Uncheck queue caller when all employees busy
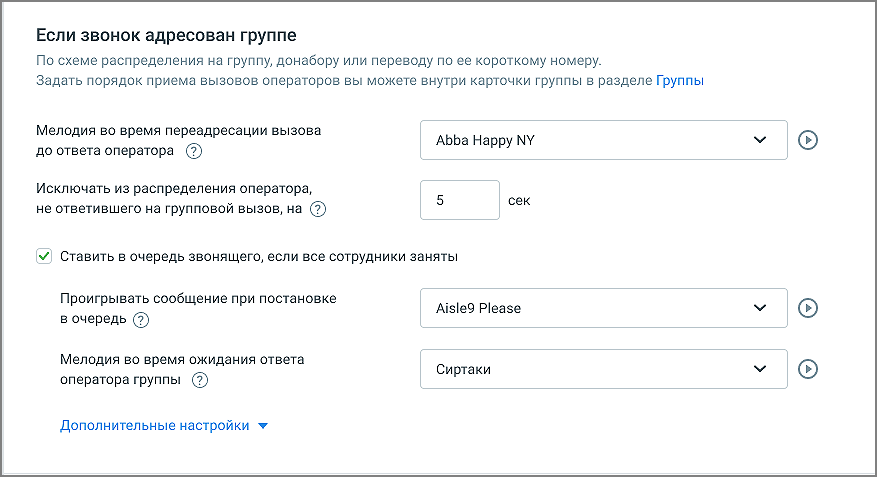Screen dimensions: 877x477 pyautogui.click(x=44, y=256)
